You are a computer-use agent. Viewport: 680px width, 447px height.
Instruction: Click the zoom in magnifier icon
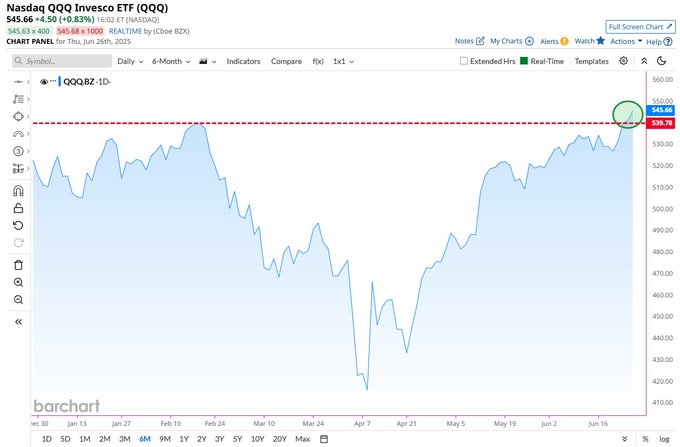[18, 282]
